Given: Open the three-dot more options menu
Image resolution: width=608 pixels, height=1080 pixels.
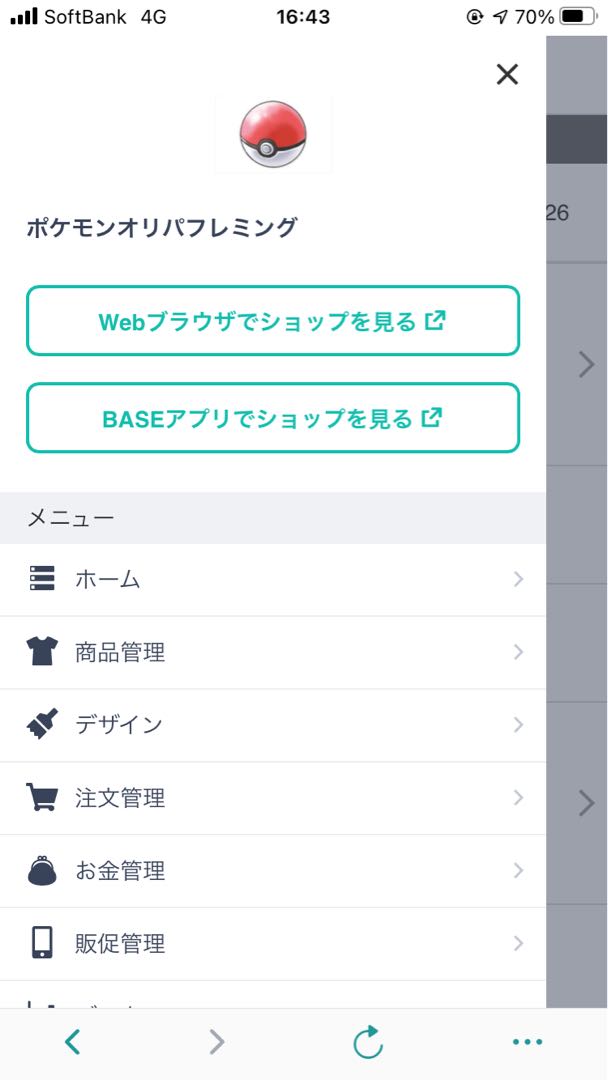Looking at the screenshot, I should click(527, 1043).
